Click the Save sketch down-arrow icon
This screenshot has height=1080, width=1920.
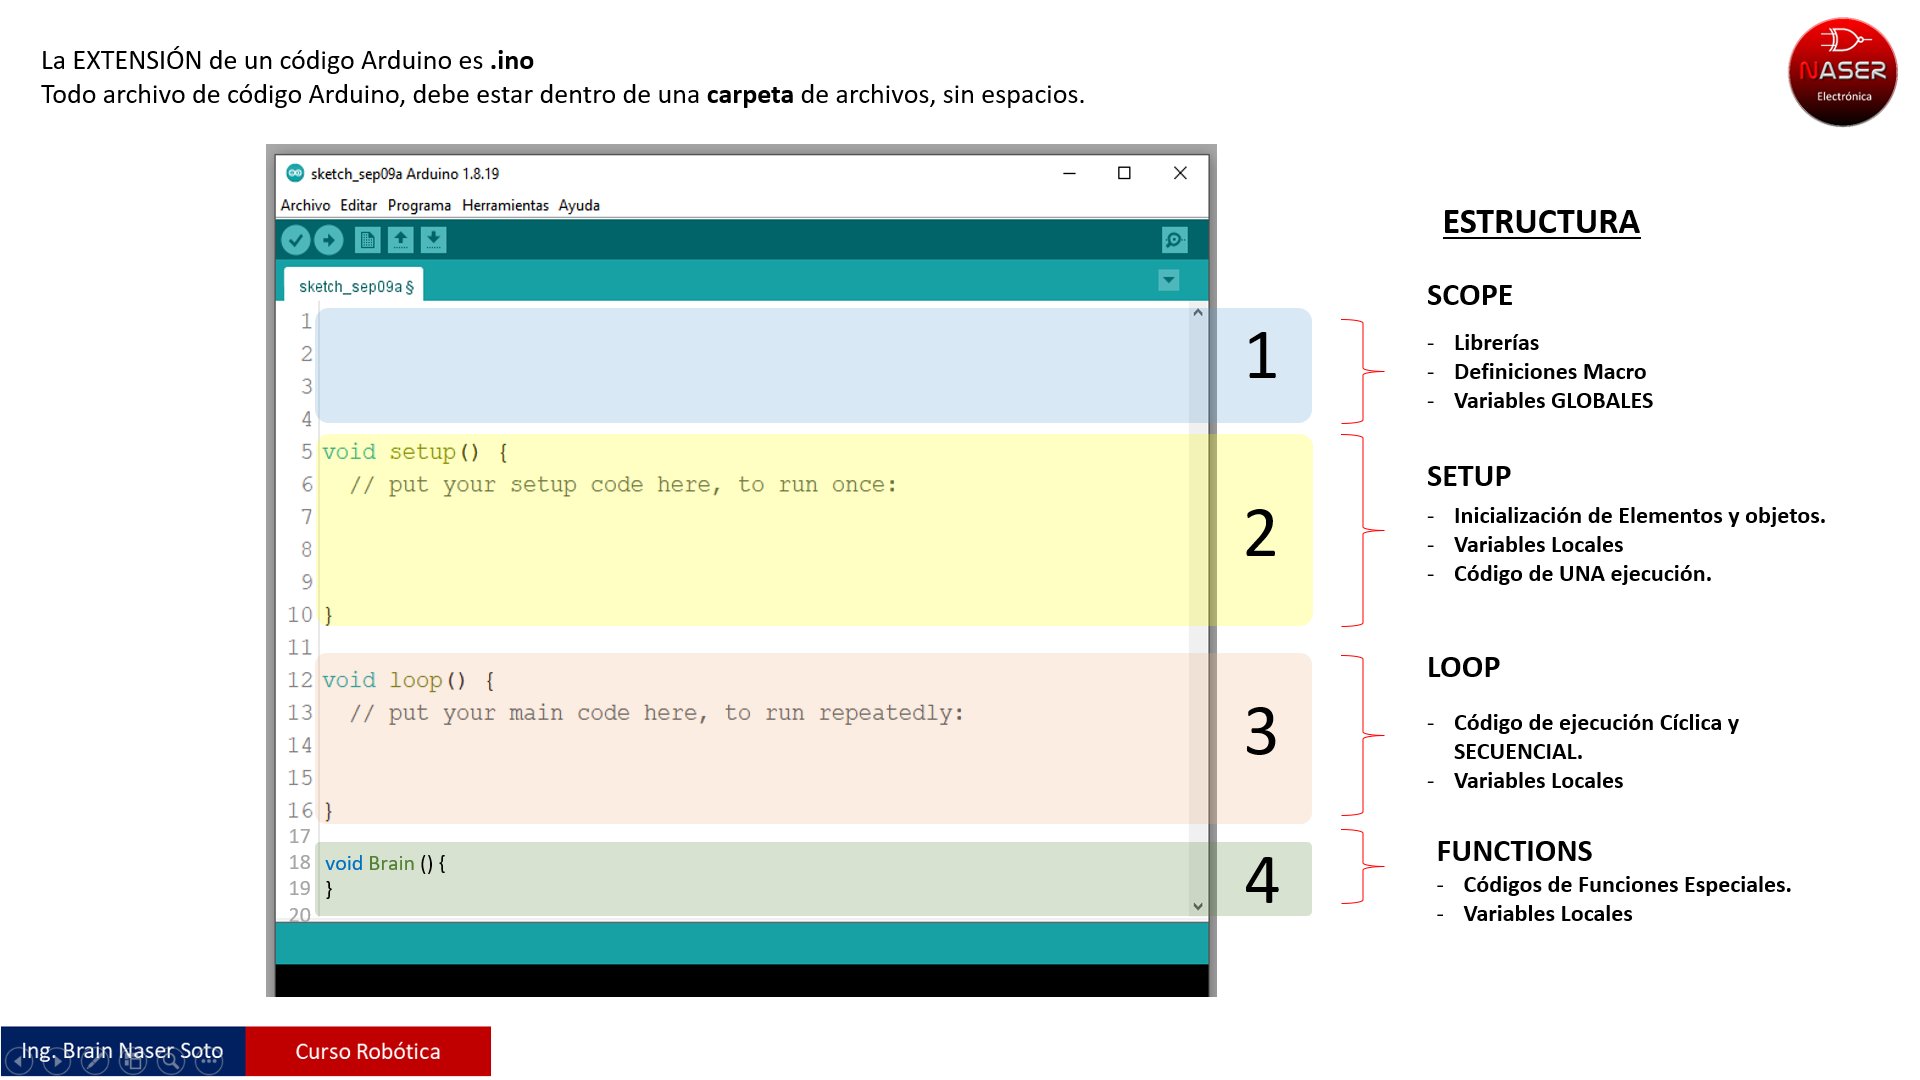433,240
